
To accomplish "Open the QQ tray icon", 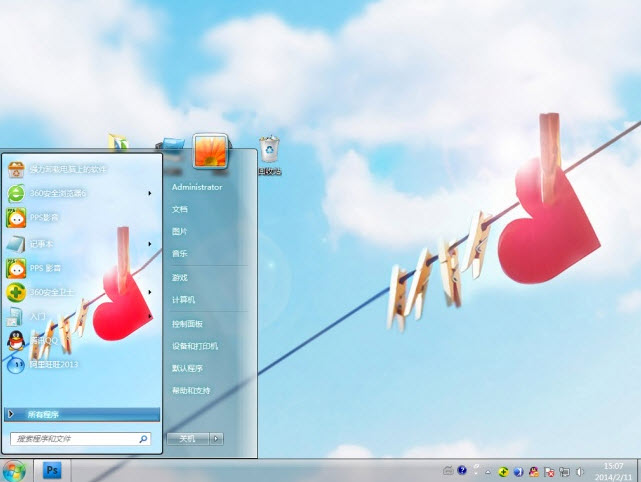I will 533,472.
